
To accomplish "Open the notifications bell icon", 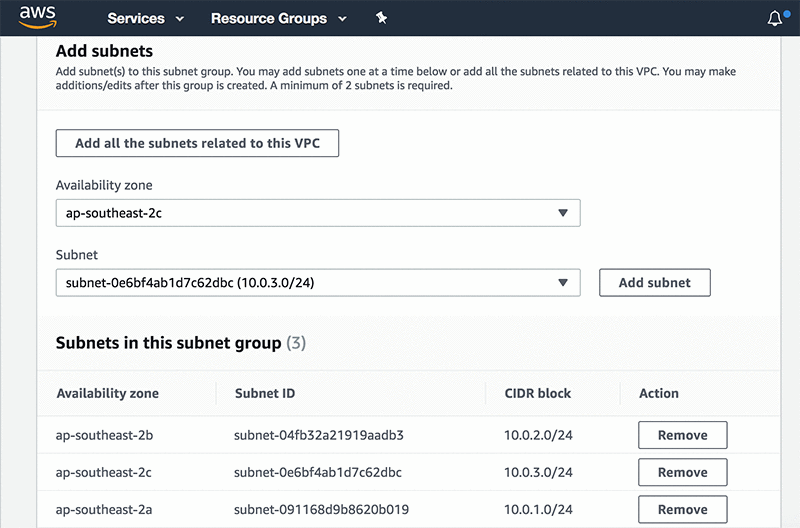I will click(775, 18).
